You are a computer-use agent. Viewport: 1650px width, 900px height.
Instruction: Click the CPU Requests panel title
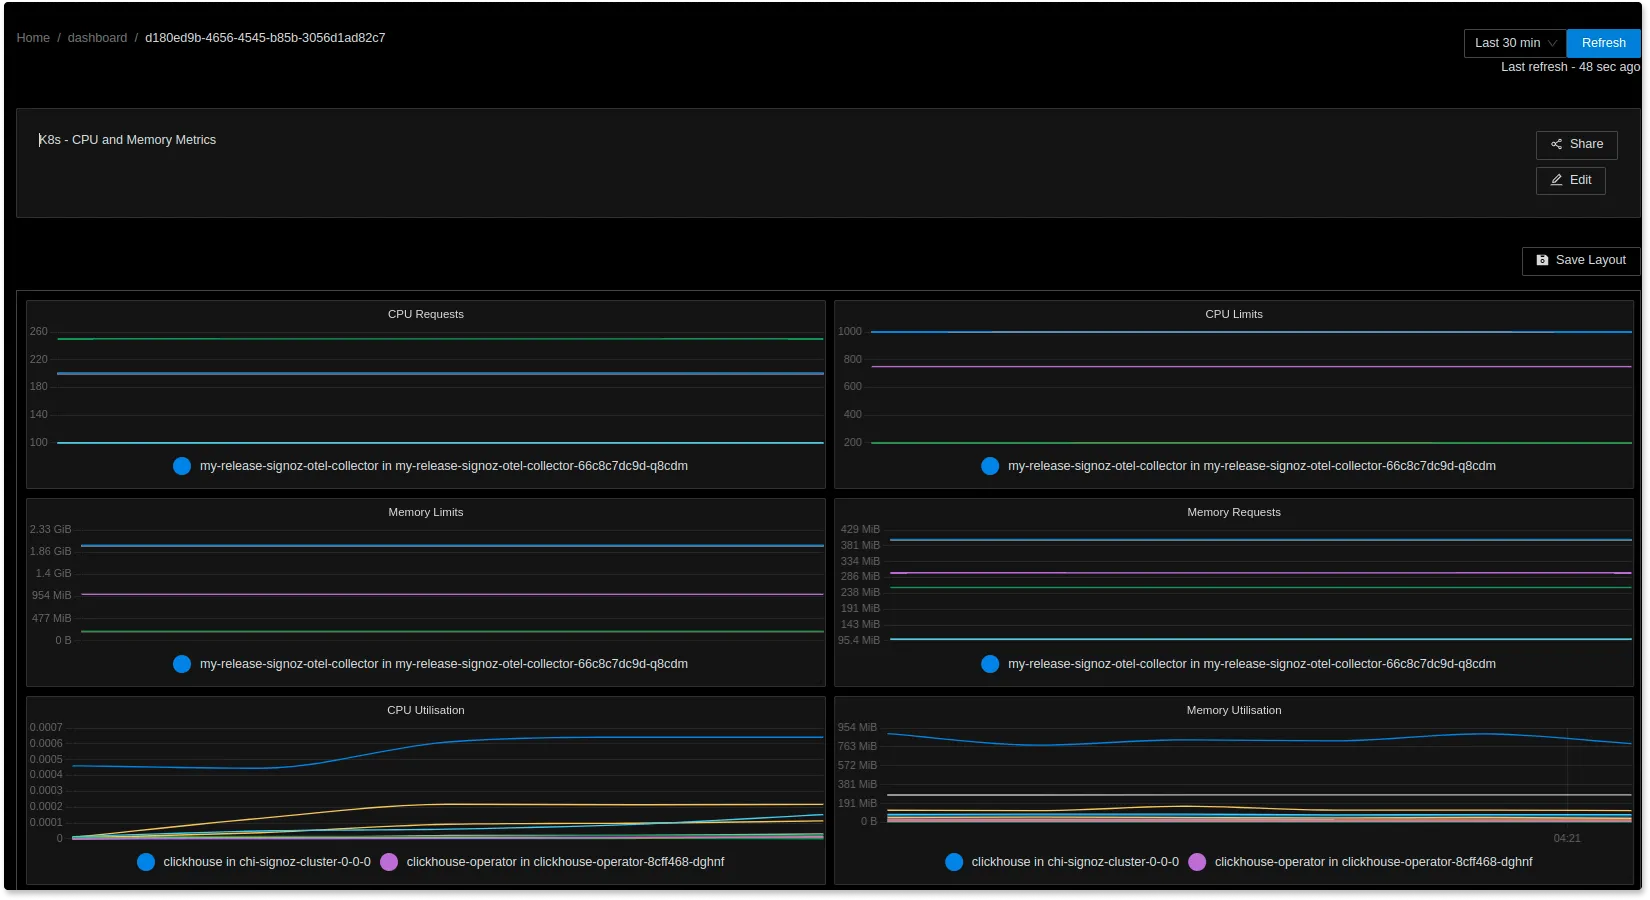click(425, 314)
